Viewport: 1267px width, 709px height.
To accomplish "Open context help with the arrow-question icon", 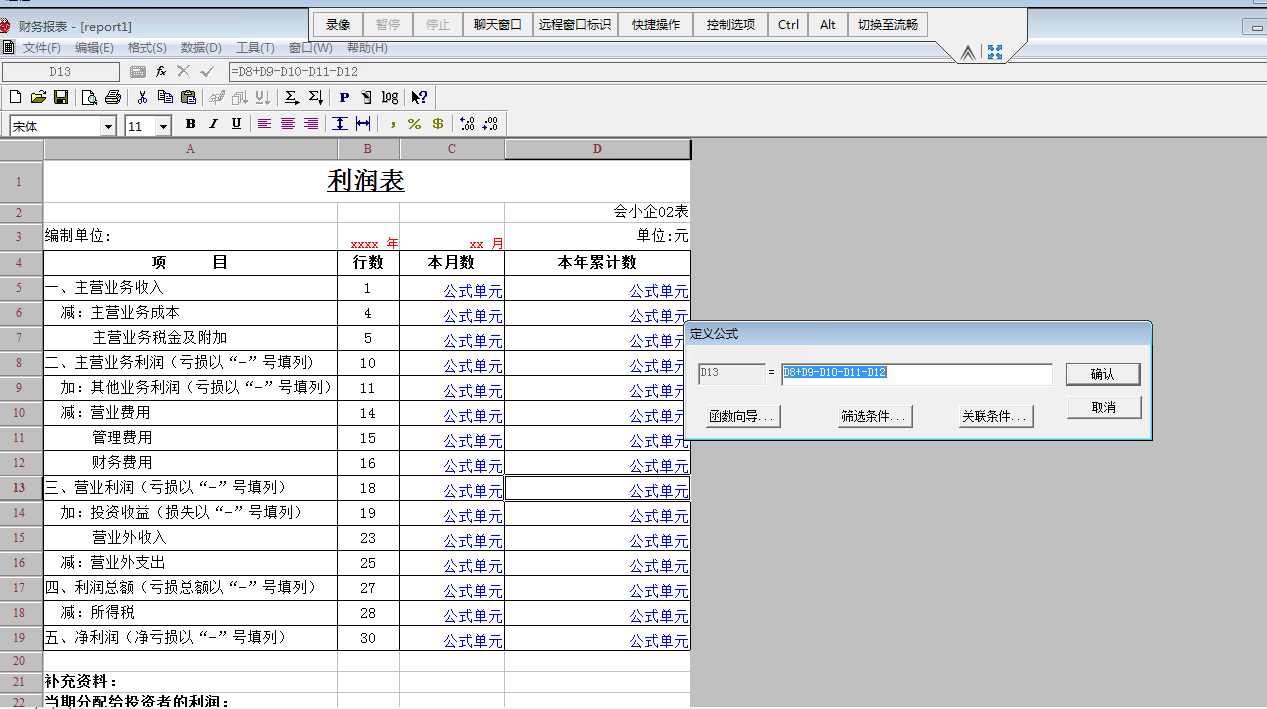I will tap(420, 97).
